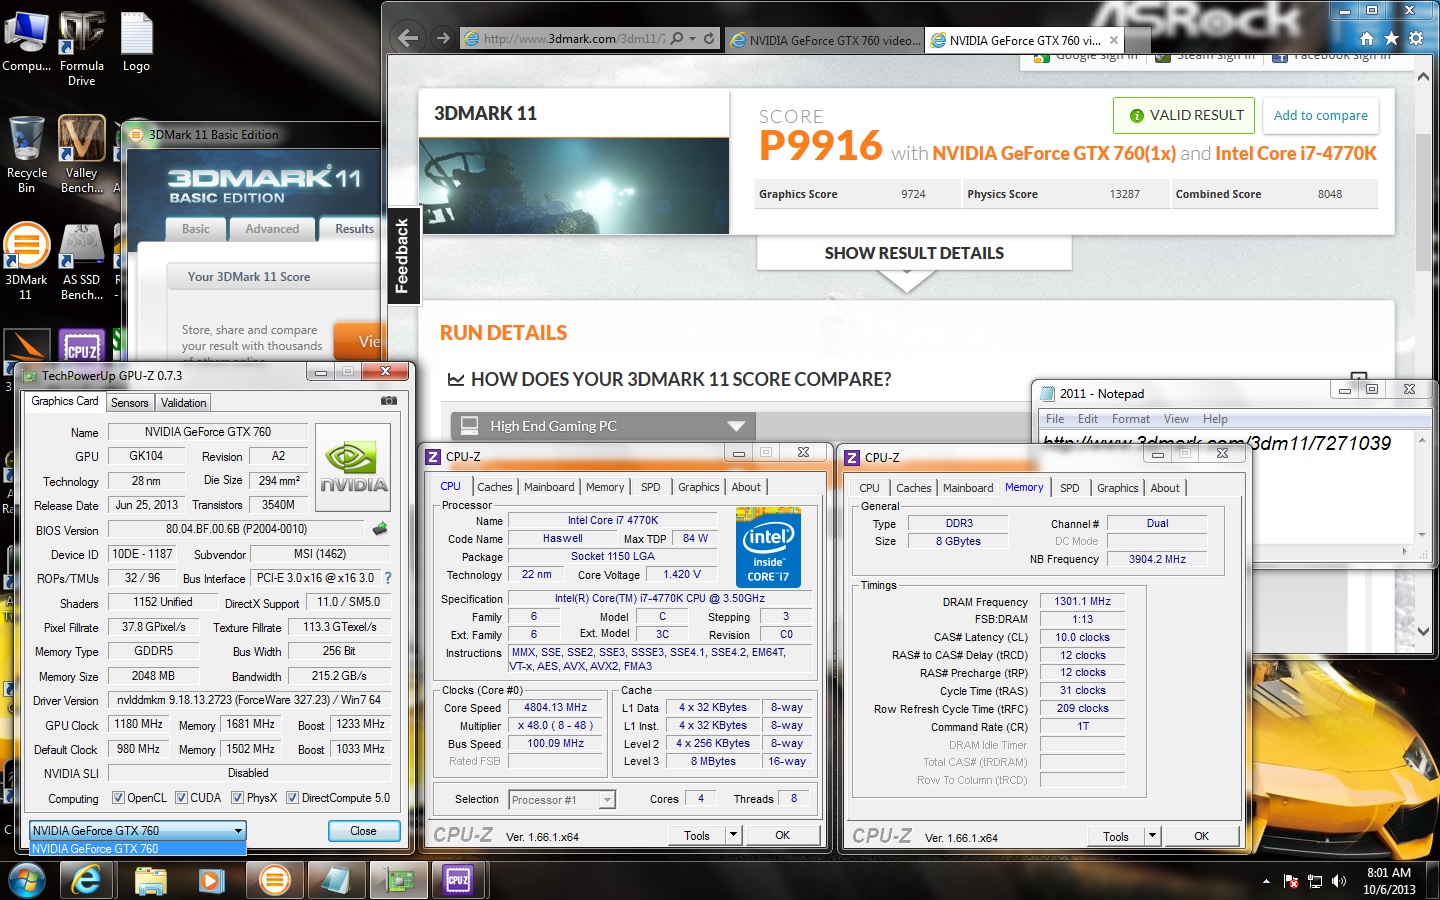Open the browser Favorites star icon

1391,39
